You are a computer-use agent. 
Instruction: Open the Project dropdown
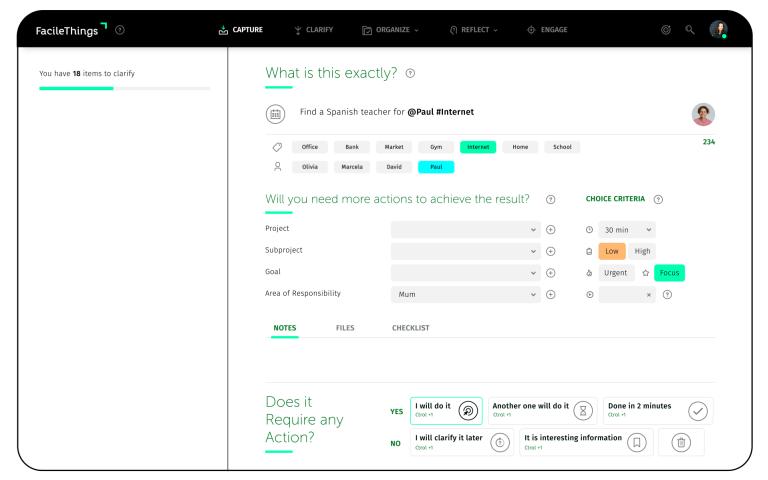coord(465,229)
